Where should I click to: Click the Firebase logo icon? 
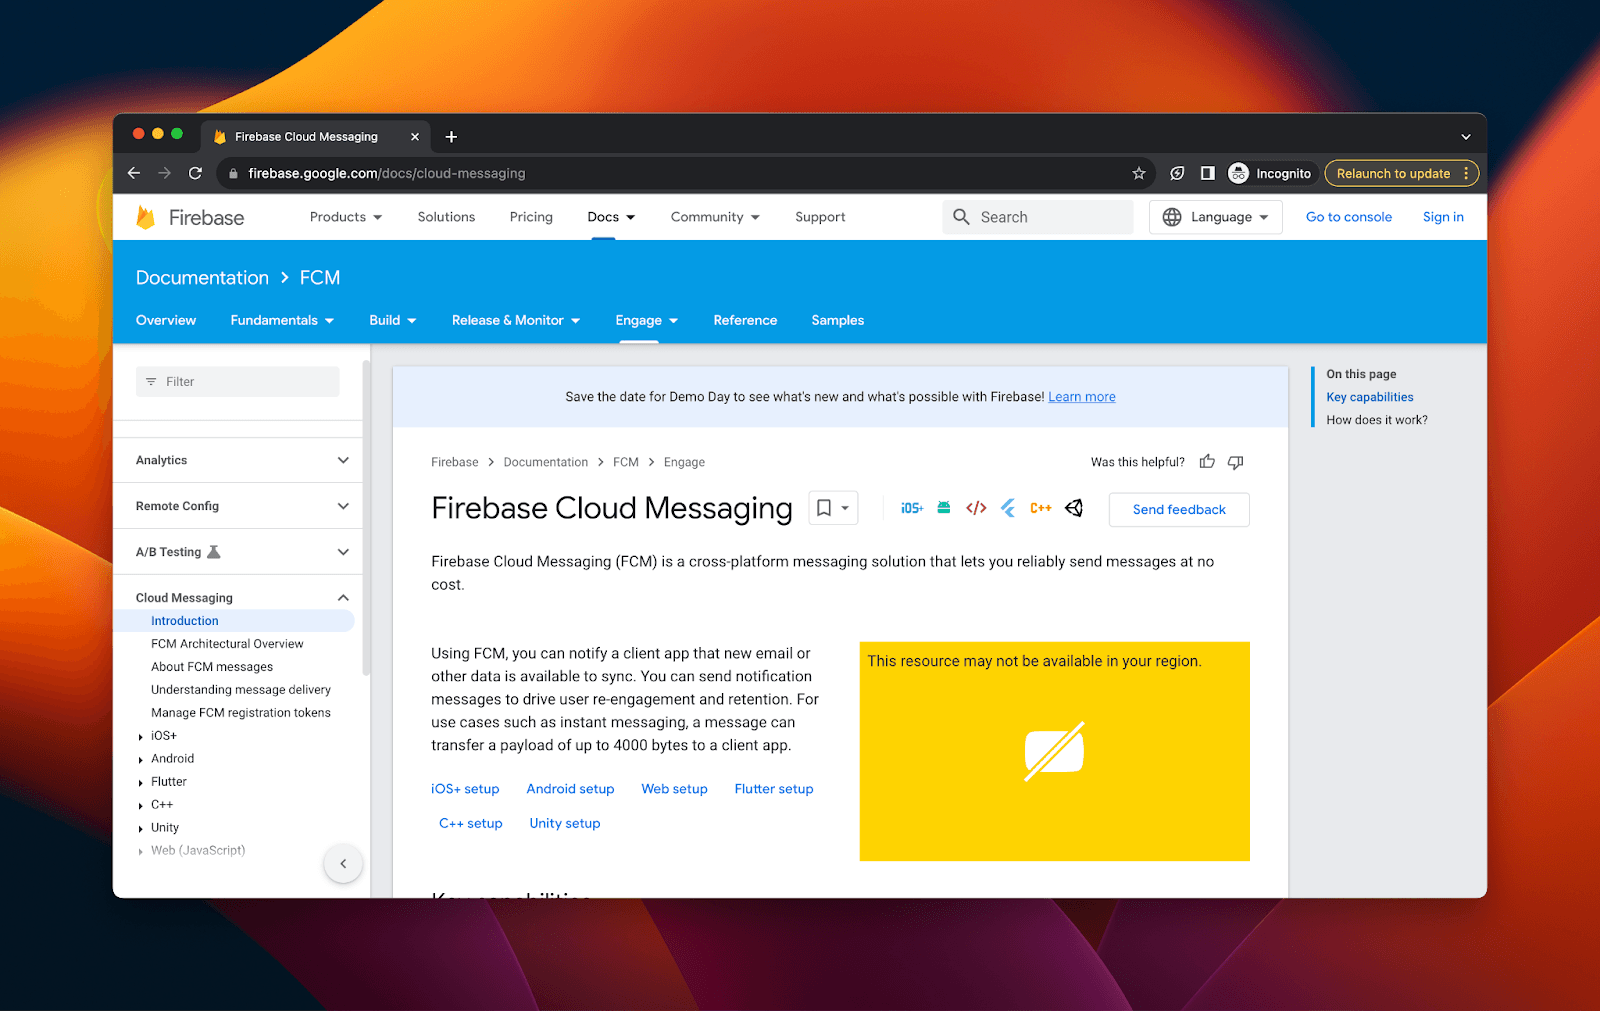[146, 217]
